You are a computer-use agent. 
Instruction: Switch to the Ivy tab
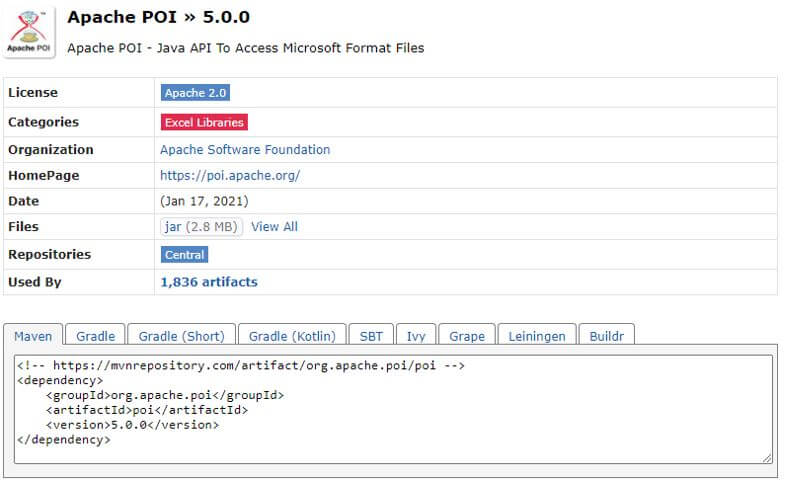(x=415, y=336)
